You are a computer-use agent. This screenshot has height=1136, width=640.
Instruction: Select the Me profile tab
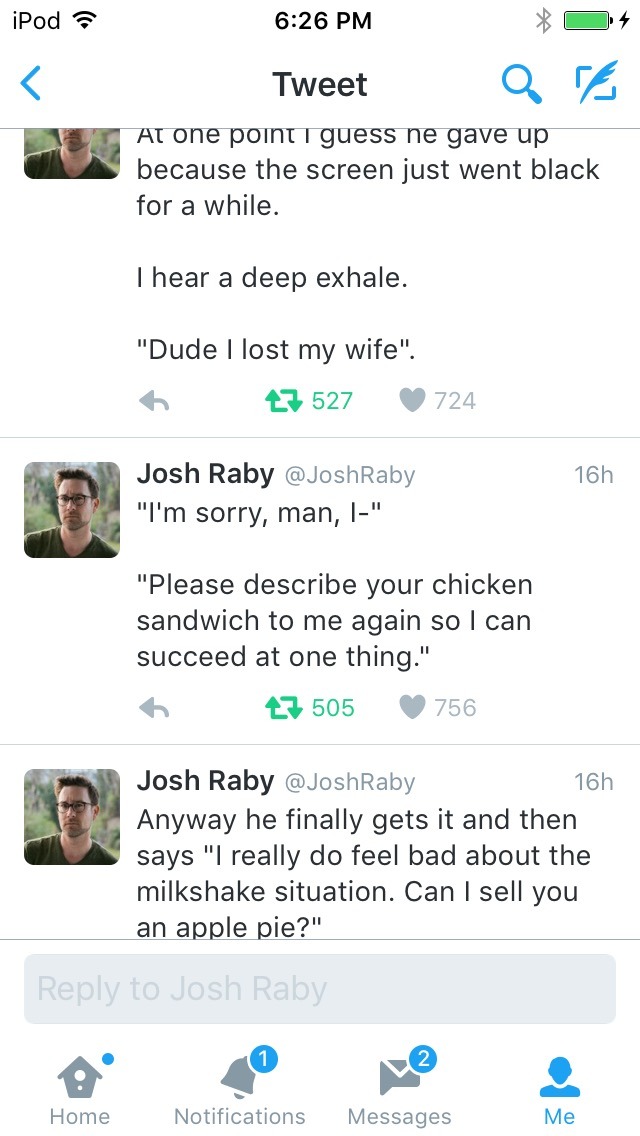pos(560,1090)
